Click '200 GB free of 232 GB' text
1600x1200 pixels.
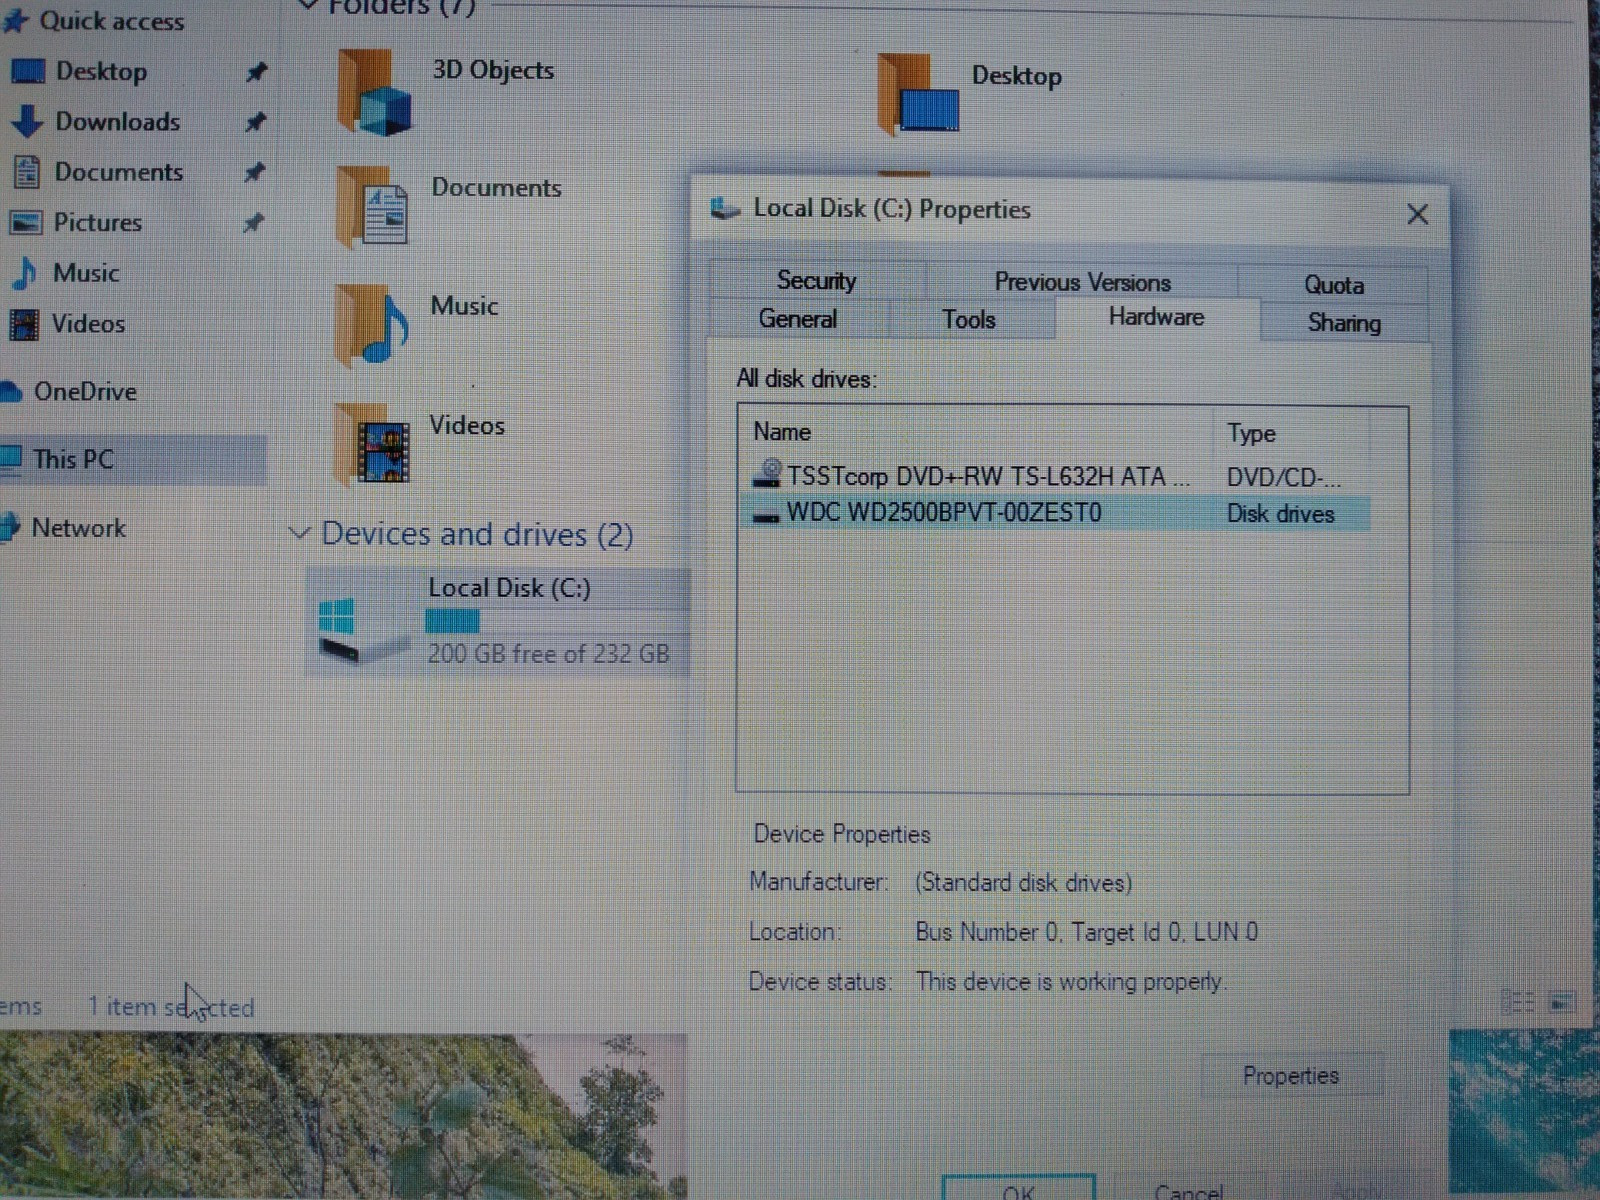[x=548, y=654]
